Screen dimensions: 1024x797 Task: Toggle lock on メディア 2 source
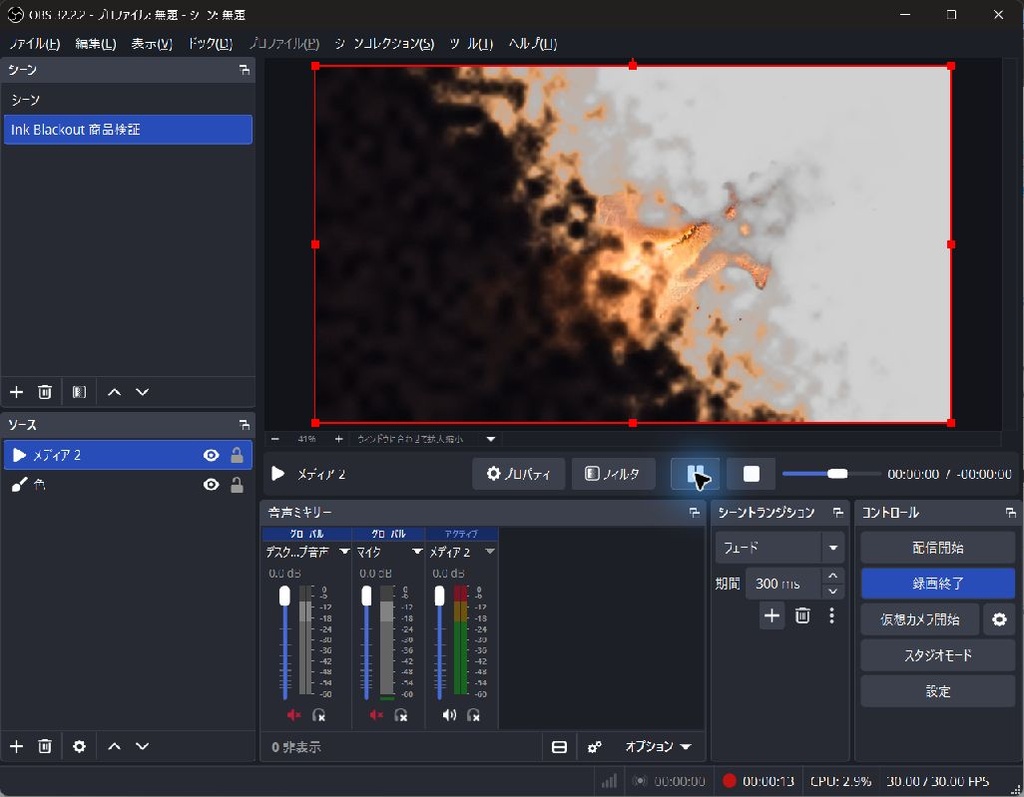pyautogui.click(x=237, y=455)
